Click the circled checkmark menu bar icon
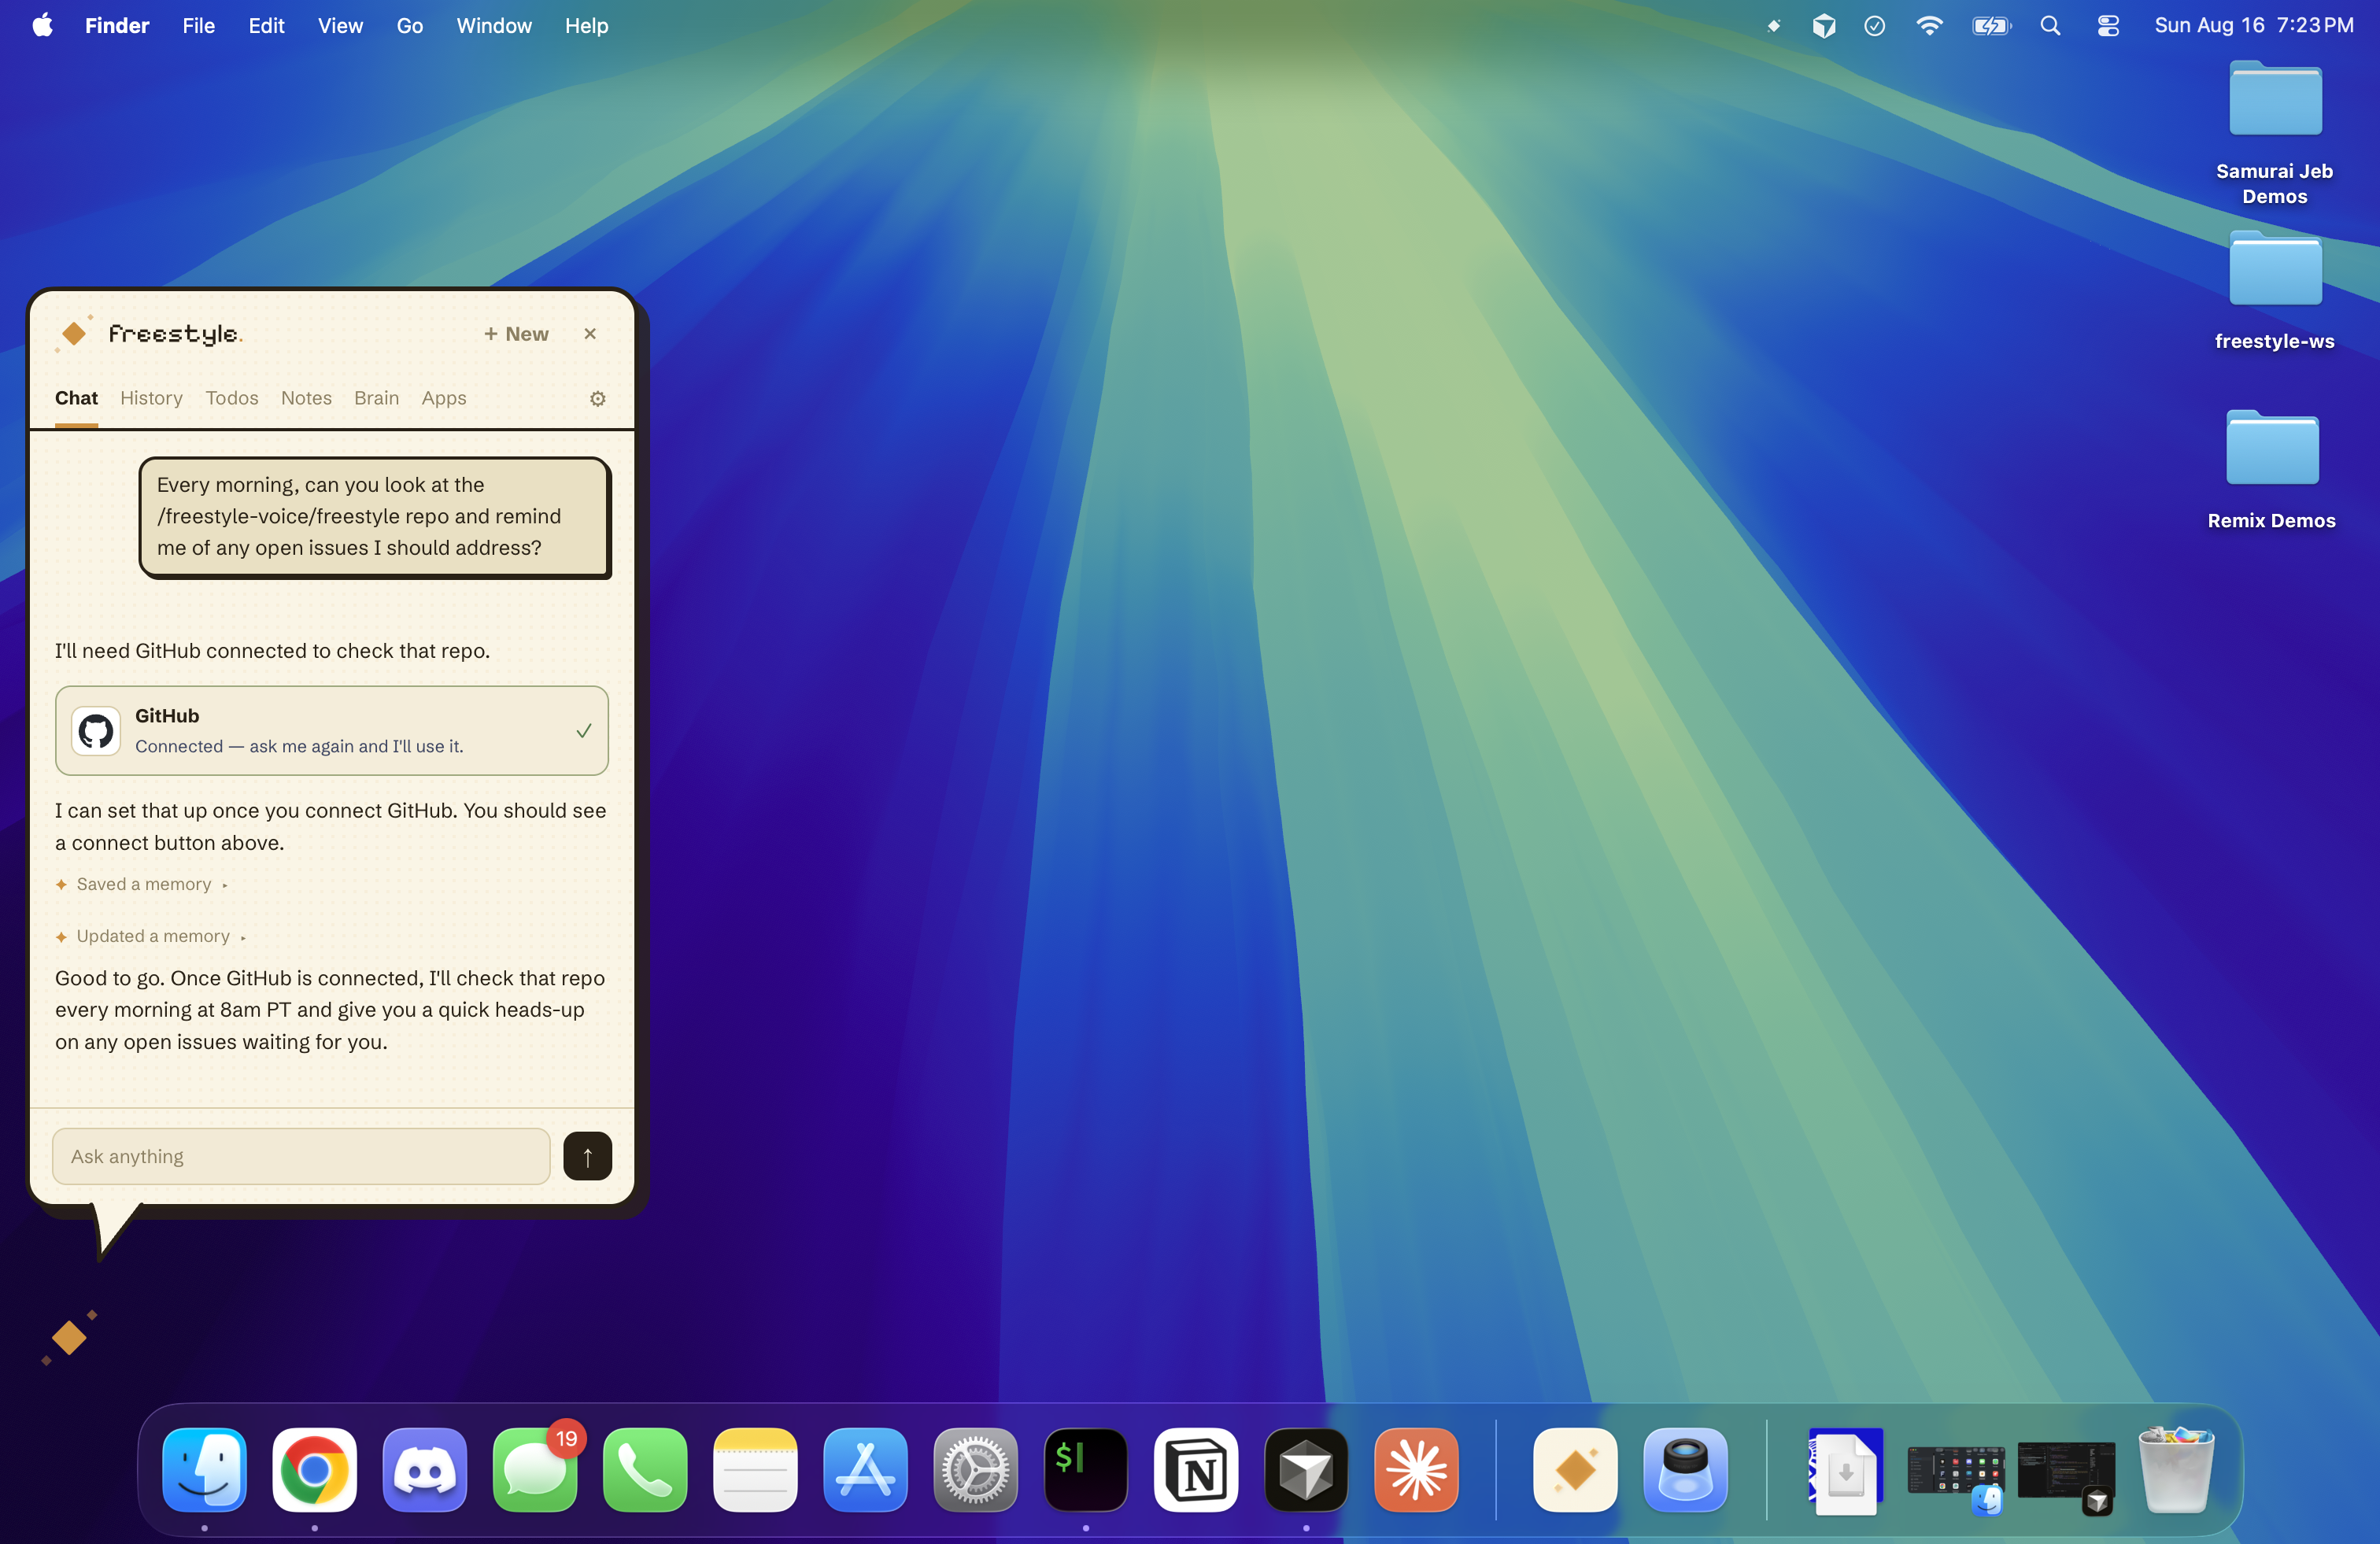 [1875, 25]
